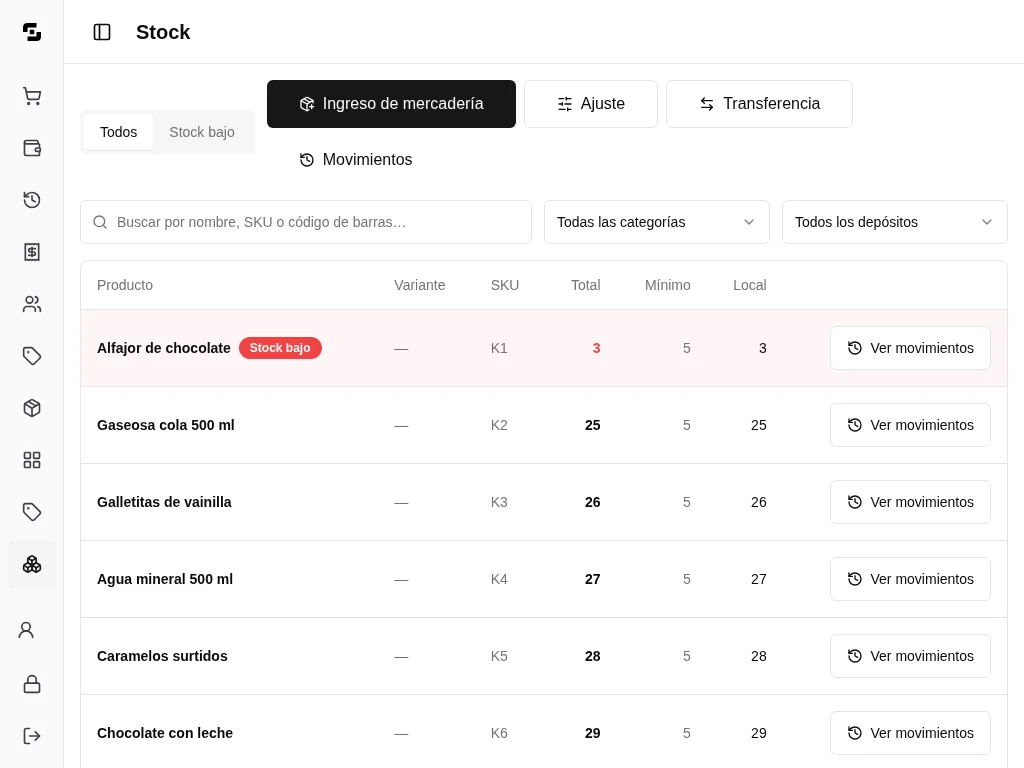Viewport: 1024px width, 768px height.
Task: Click the Ingreso de mercadería button
Action: coord(391,104)
